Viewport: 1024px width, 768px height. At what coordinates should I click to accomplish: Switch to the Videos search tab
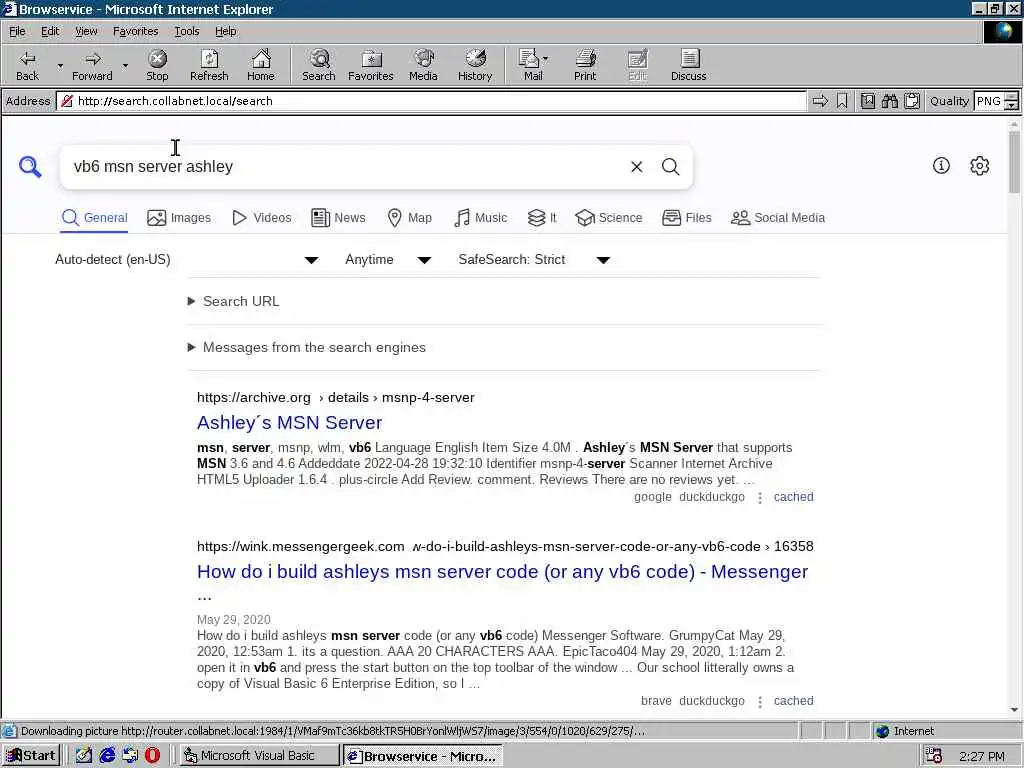pyautogui.click(x=261, y=217)
